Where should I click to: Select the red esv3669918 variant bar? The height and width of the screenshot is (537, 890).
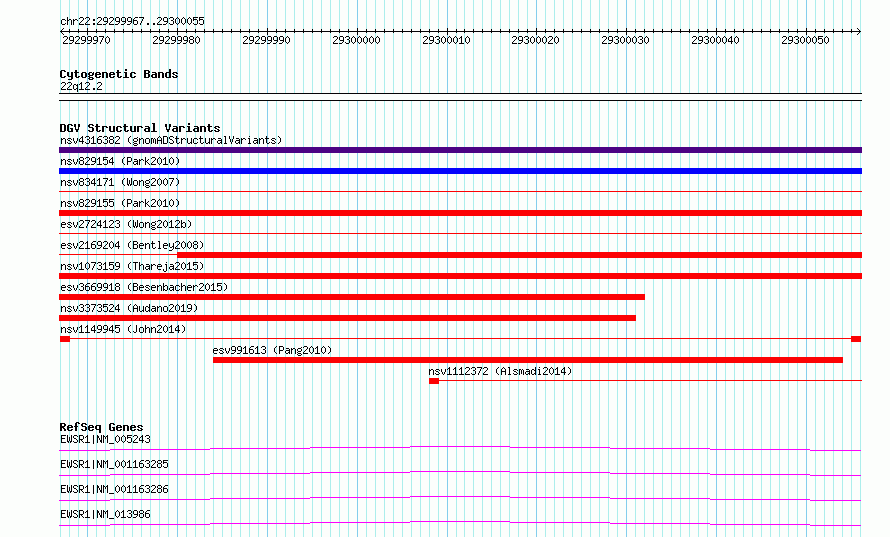pyautogui.click(x=352, y=297)
